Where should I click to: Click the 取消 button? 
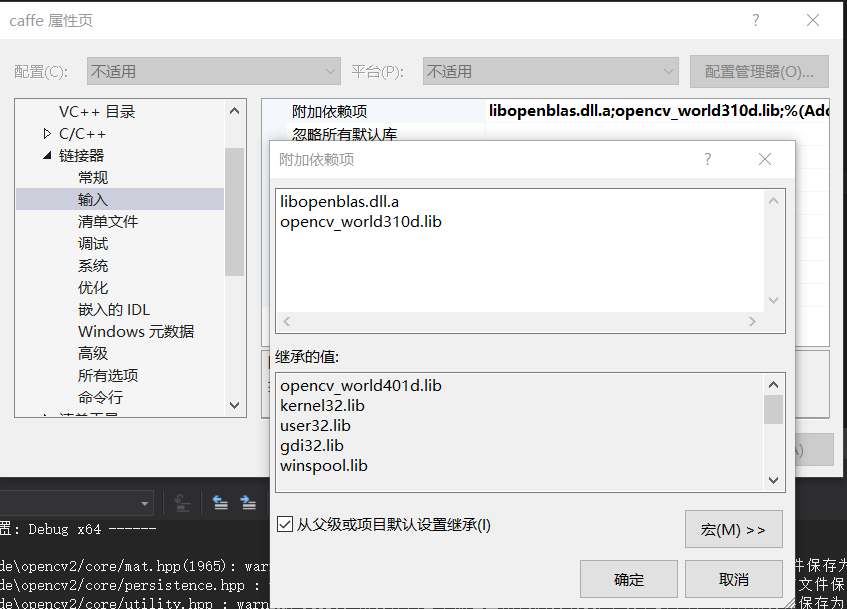733,579
